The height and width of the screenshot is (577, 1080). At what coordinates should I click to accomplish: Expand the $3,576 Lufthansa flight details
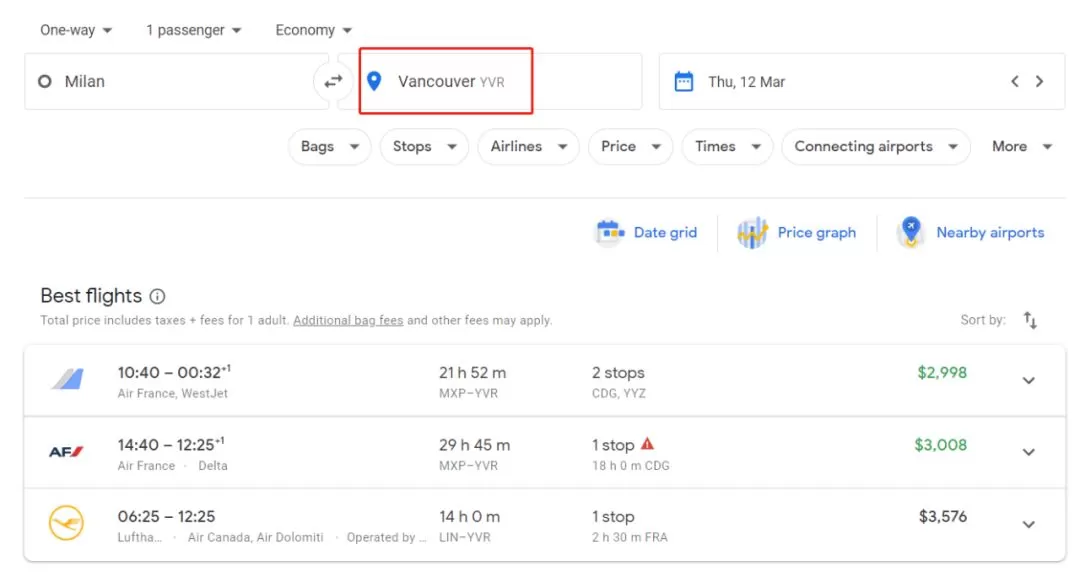click(1028, 525)
